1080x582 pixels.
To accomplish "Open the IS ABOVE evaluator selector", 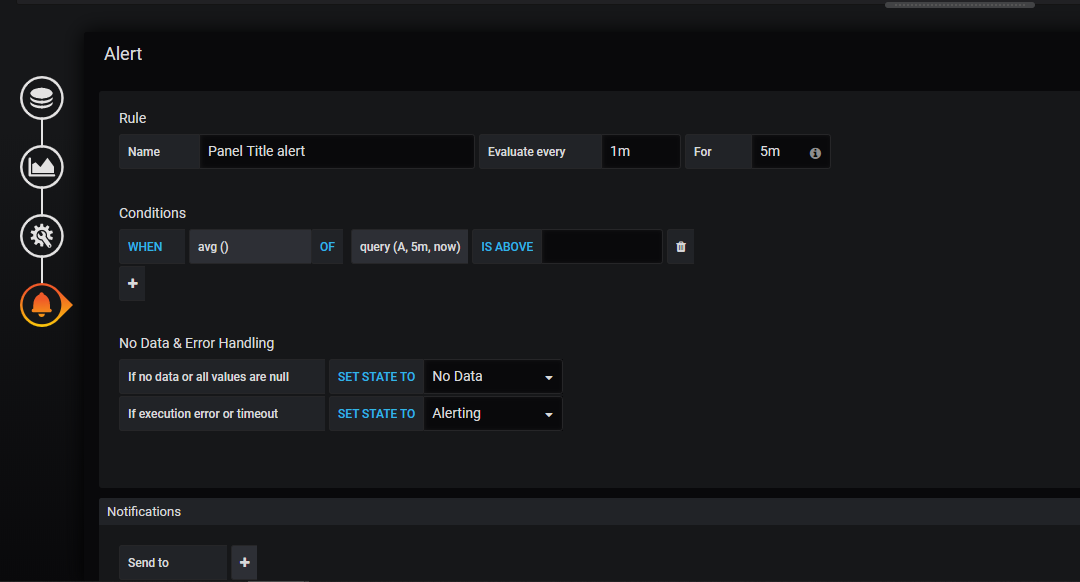I will [507, 247].
